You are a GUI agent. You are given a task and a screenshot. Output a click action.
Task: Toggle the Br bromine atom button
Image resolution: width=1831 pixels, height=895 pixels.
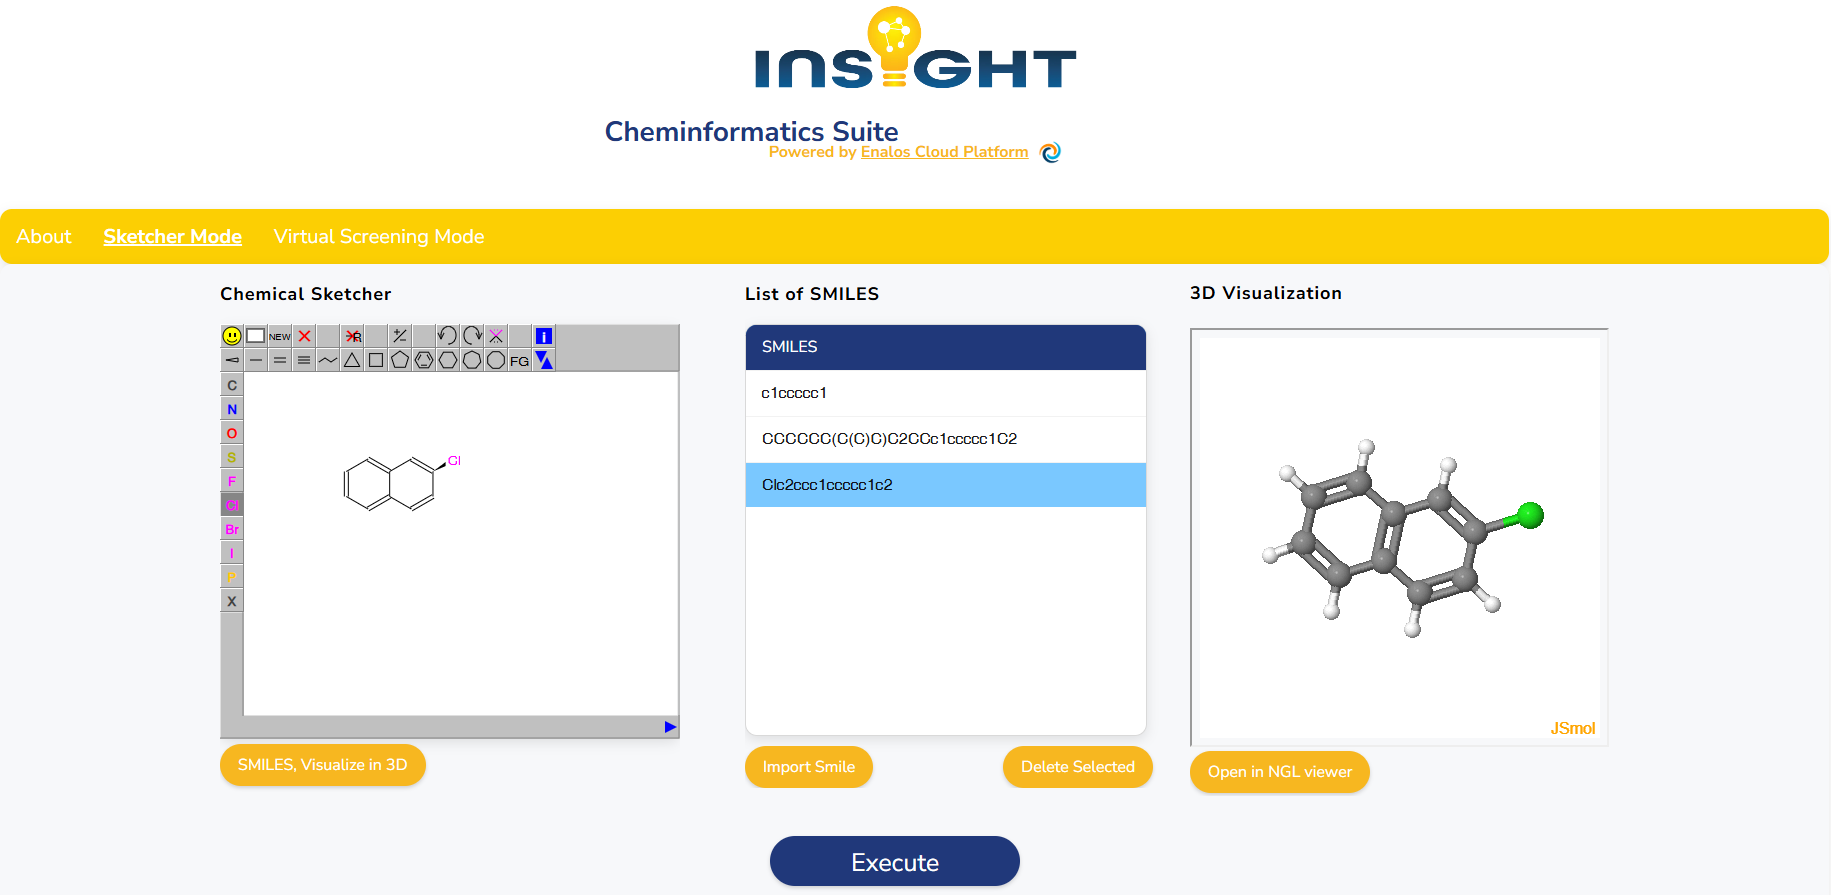232,529
